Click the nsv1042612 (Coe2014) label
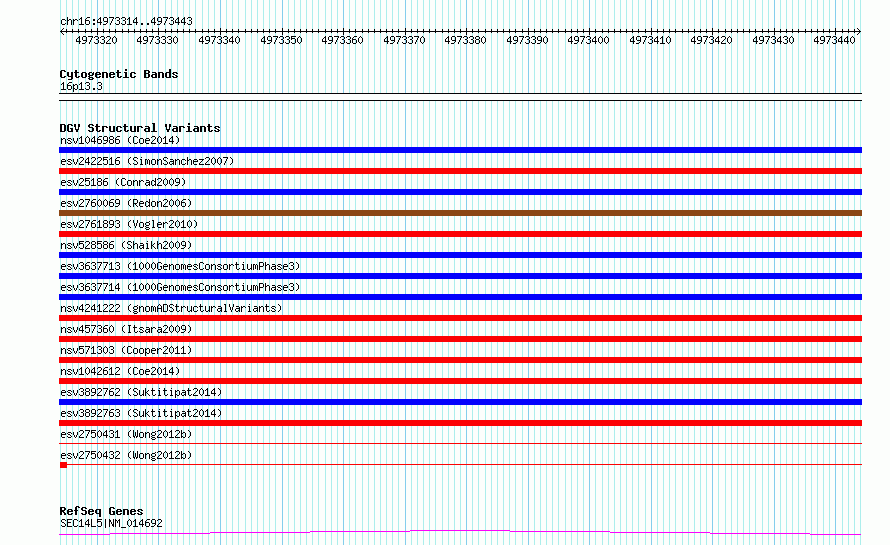The image size is (890, 545). (120, 371)
